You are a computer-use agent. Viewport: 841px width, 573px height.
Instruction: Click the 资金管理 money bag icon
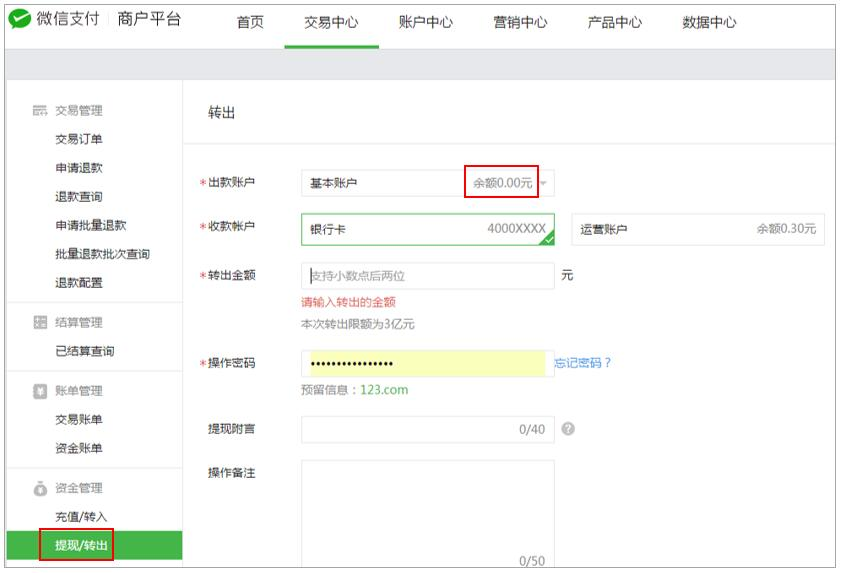click(40, 489)
